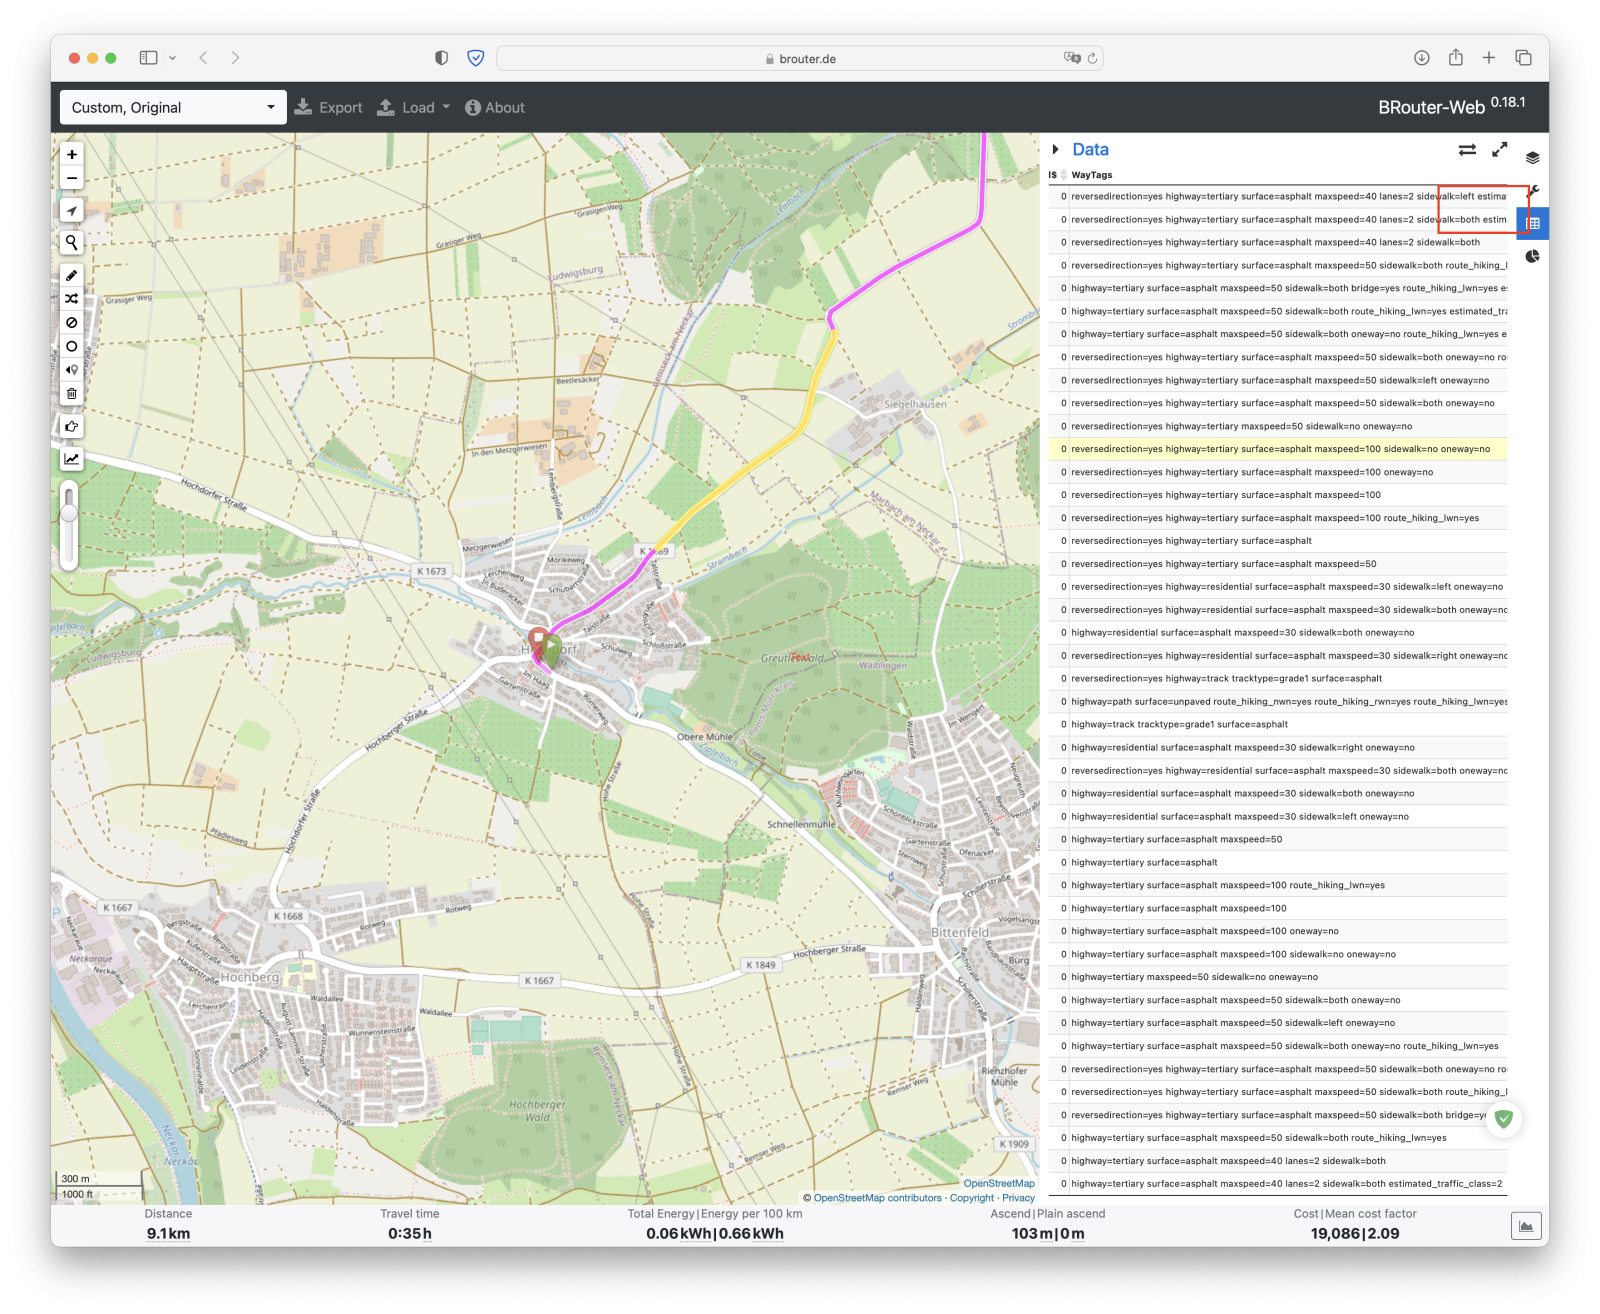Select row reversedirection=yes highway=tertiary surface=asphalt only
This screenshot has height=1314, width=1600.
click(x=1277, y=541)
